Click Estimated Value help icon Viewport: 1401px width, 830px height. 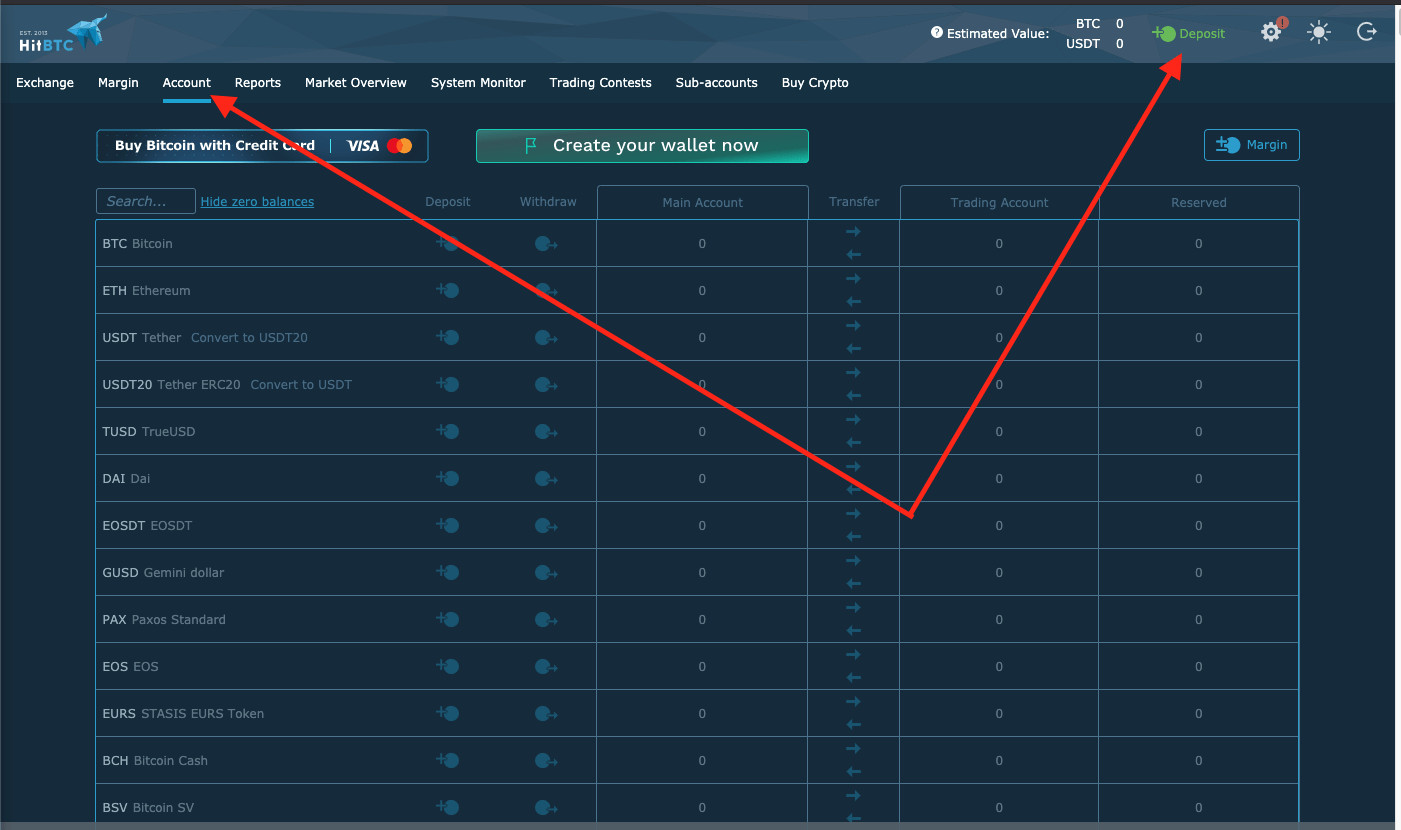click(937, 32)
